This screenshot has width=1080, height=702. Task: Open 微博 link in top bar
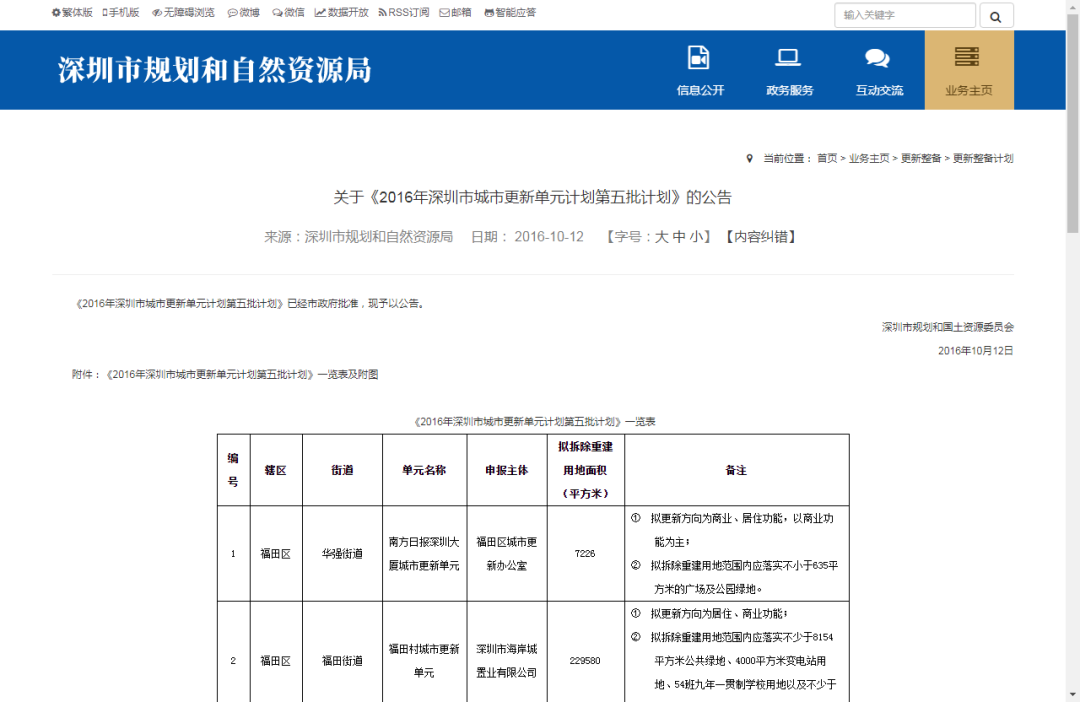click(243, 13)
